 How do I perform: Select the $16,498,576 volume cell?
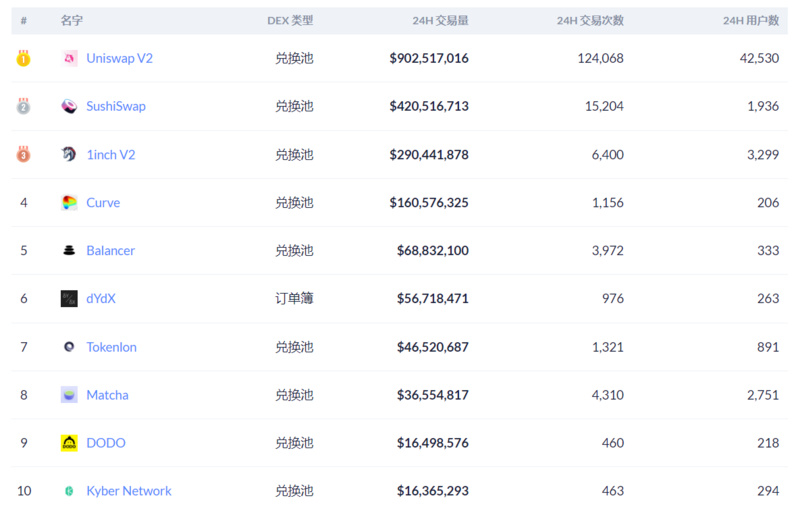(433, 443)
